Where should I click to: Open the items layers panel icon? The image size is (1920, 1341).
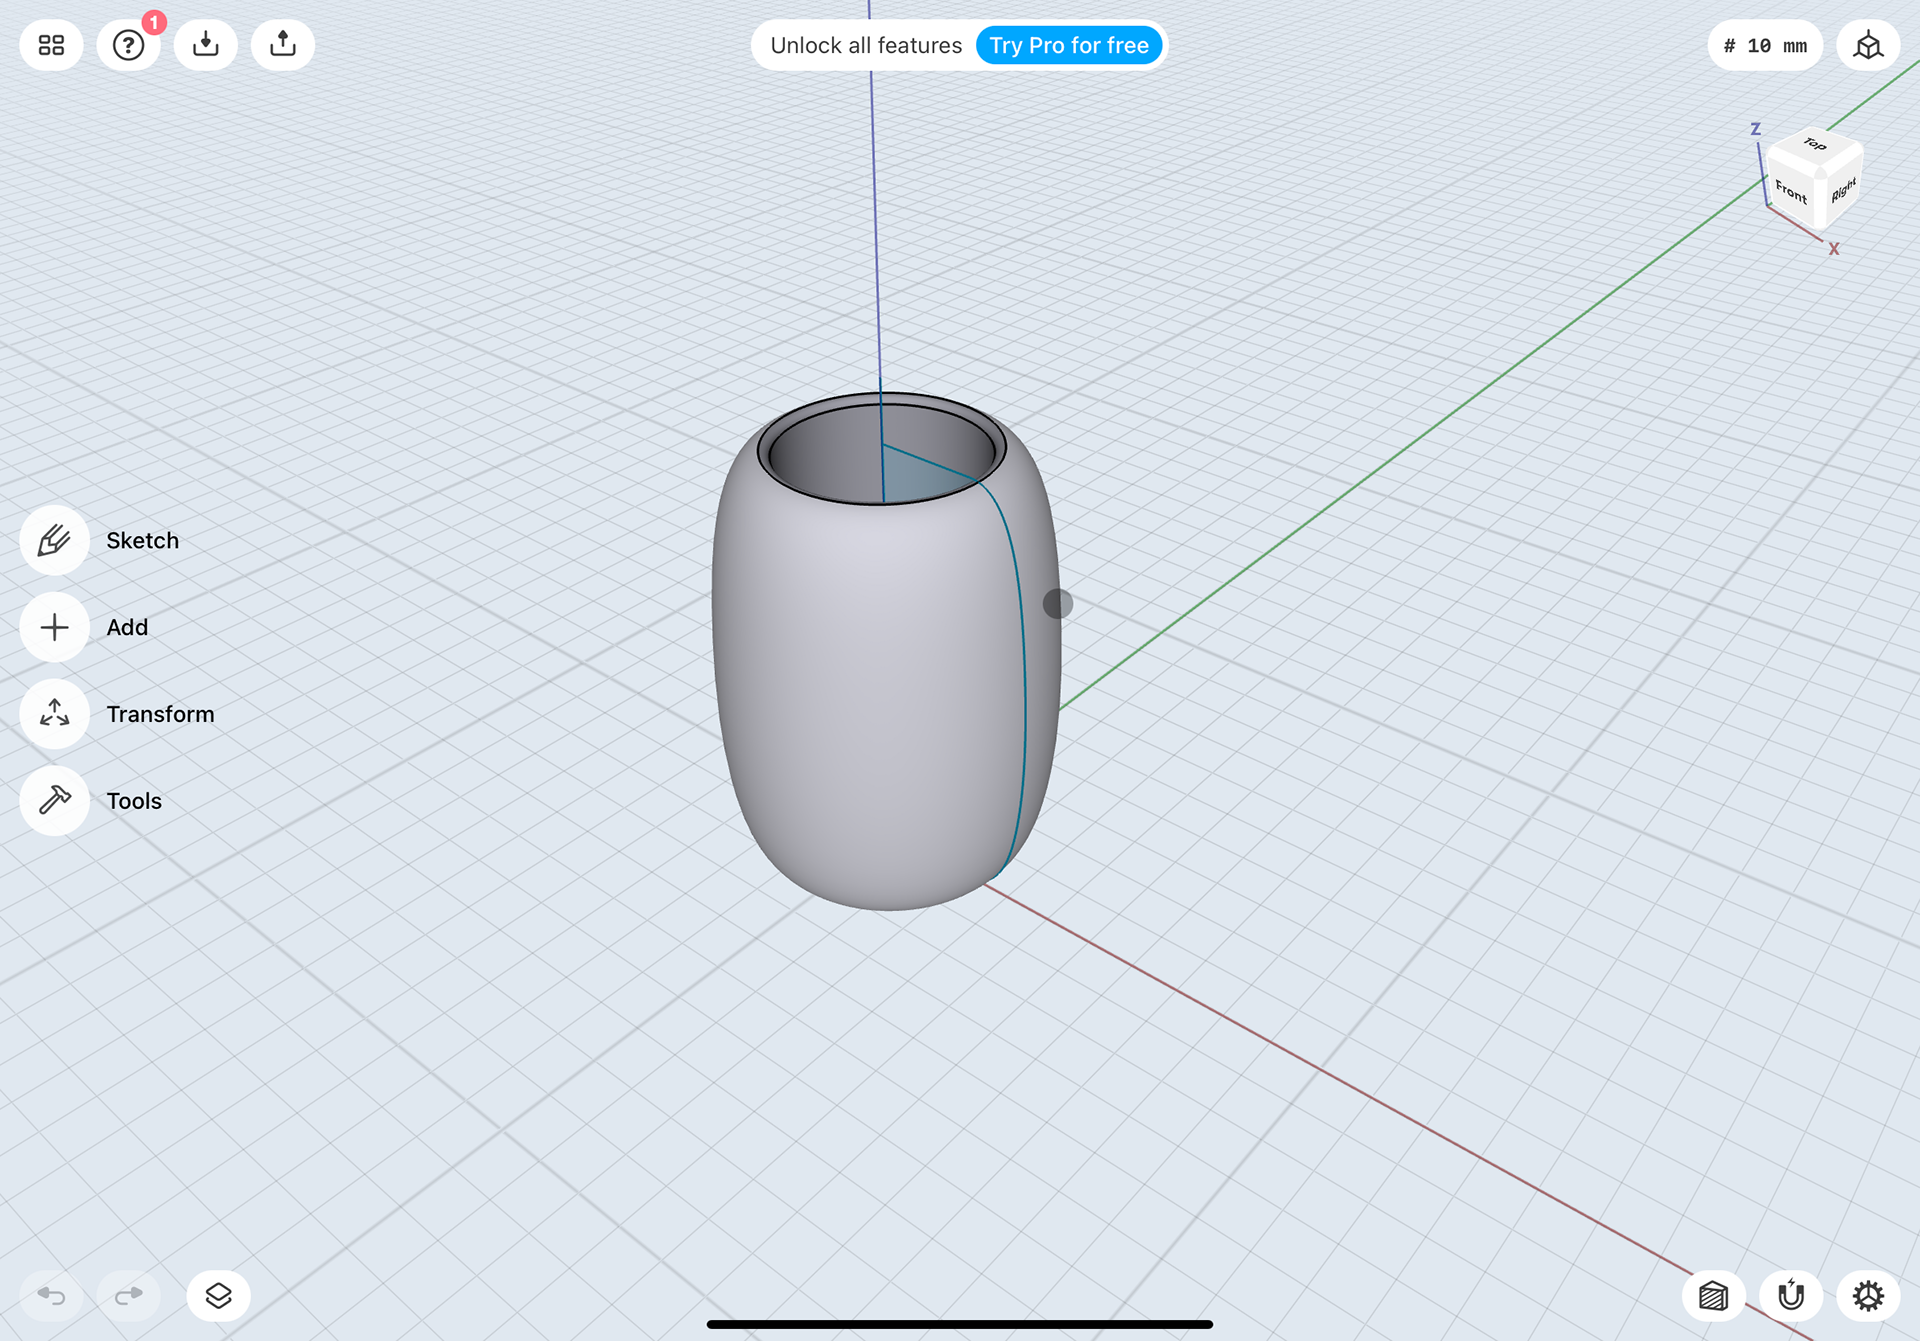click(218, 1296)
